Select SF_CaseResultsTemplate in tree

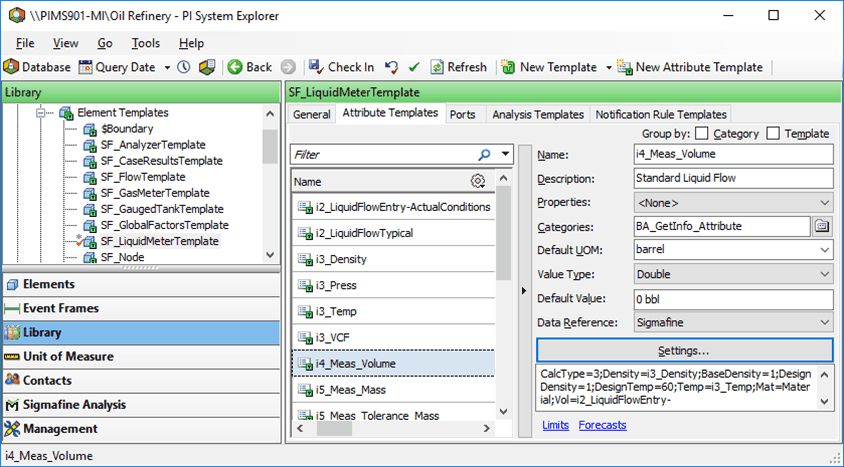(x=161, y=161)
